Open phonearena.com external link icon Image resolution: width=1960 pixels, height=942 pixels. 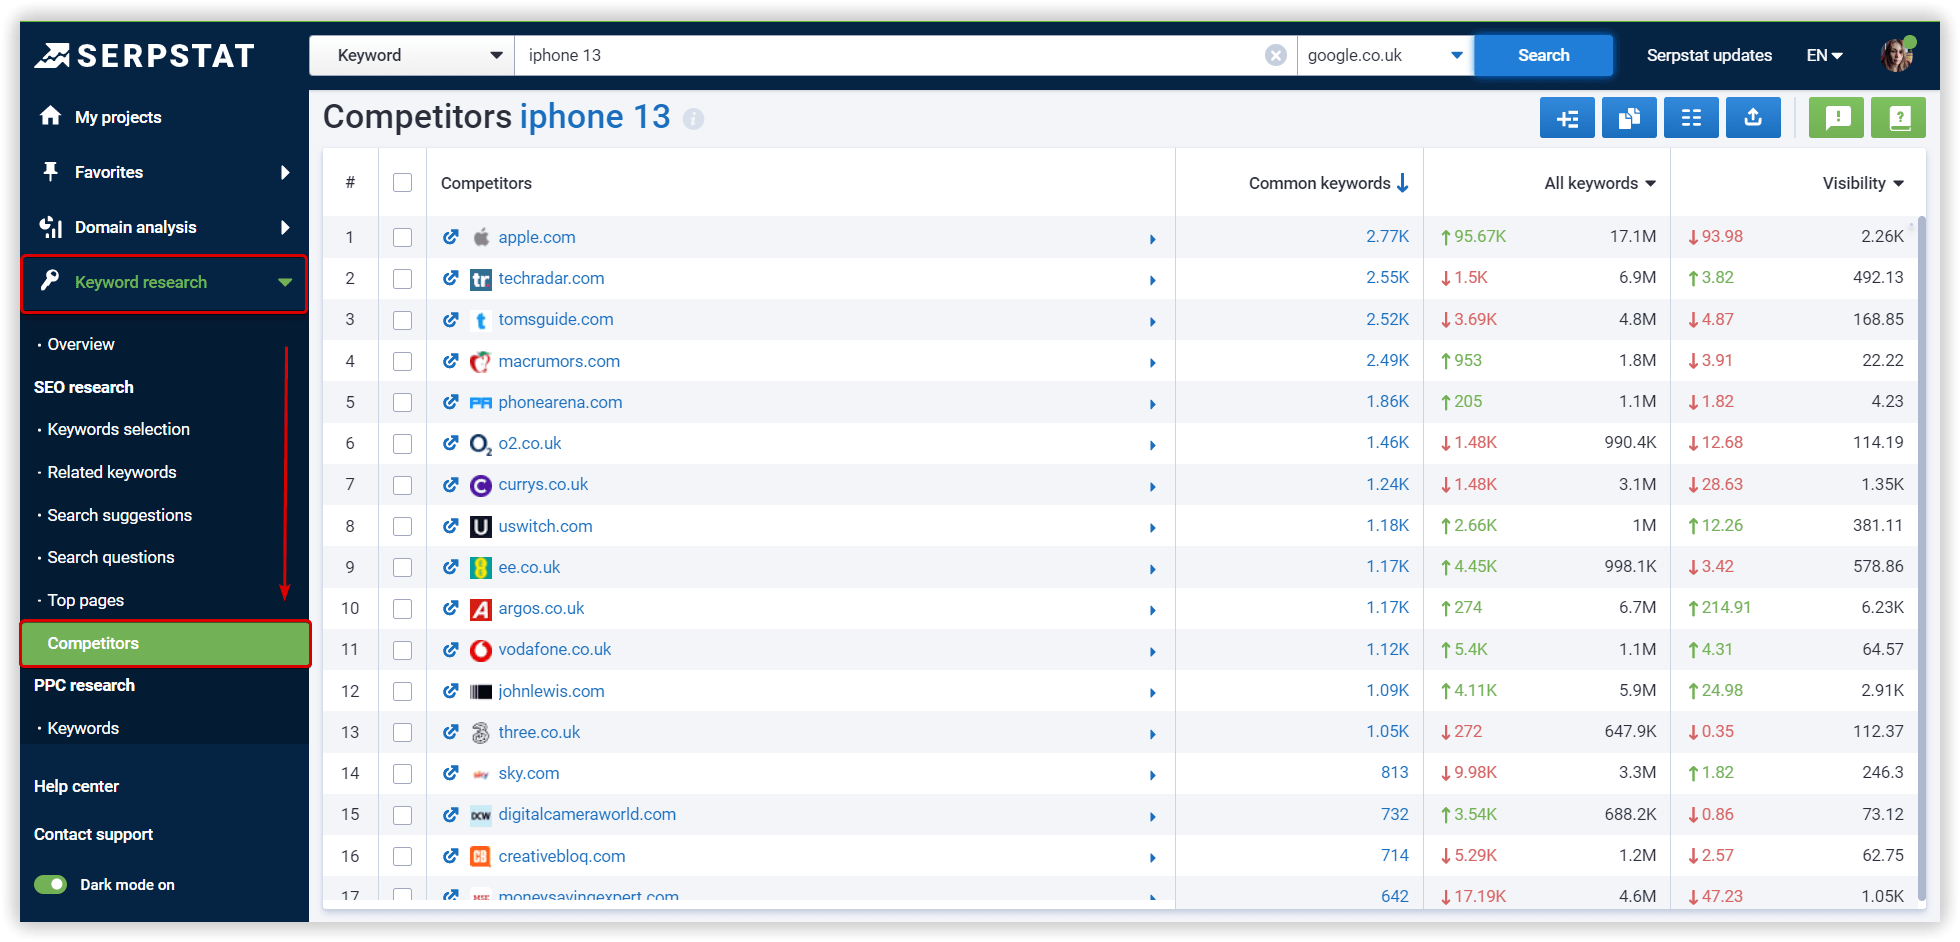click(x=451, y=402)
